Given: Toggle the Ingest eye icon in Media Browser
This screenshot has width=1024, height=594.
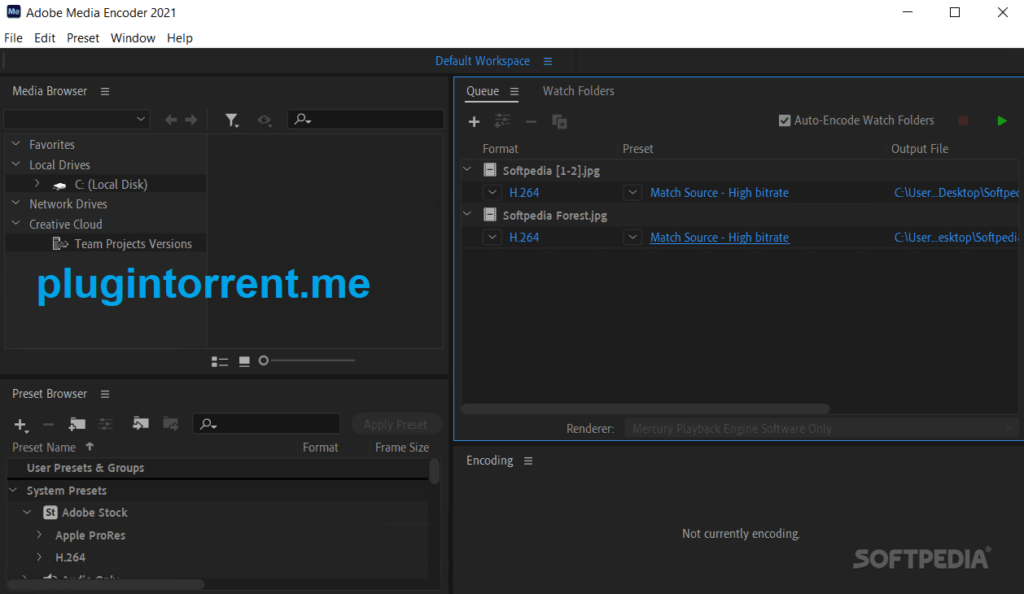Looking at the screenshot, I should coord(264,120).
